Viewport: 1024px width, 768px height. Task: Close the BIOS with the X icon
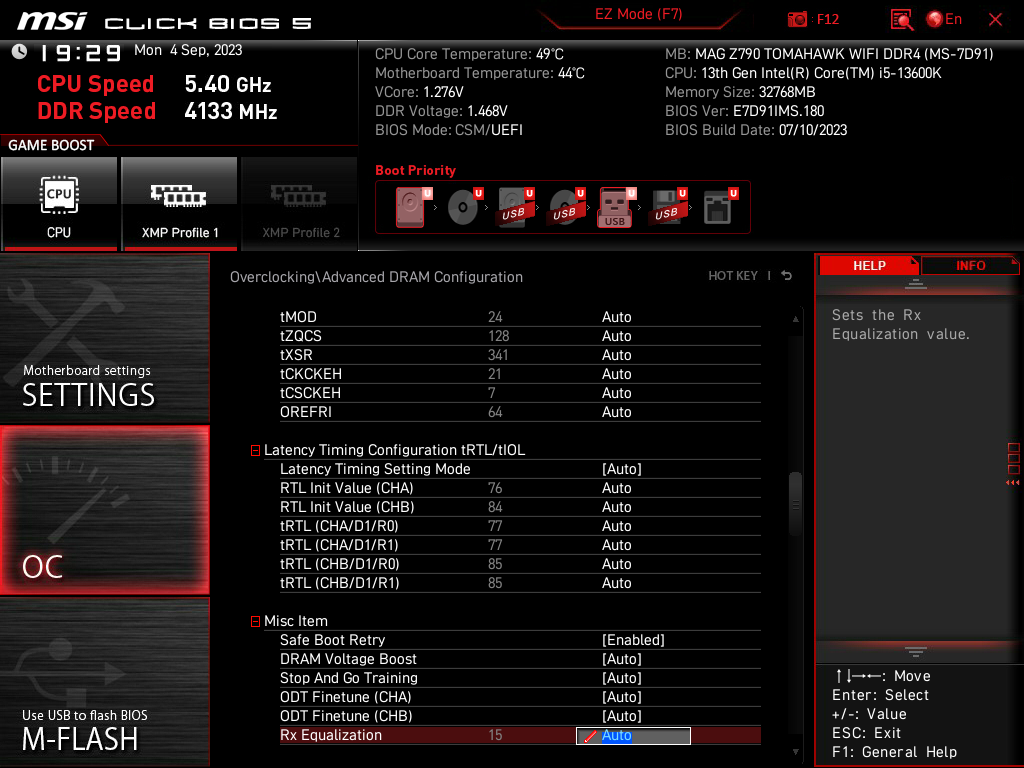(x=995, y=20)
